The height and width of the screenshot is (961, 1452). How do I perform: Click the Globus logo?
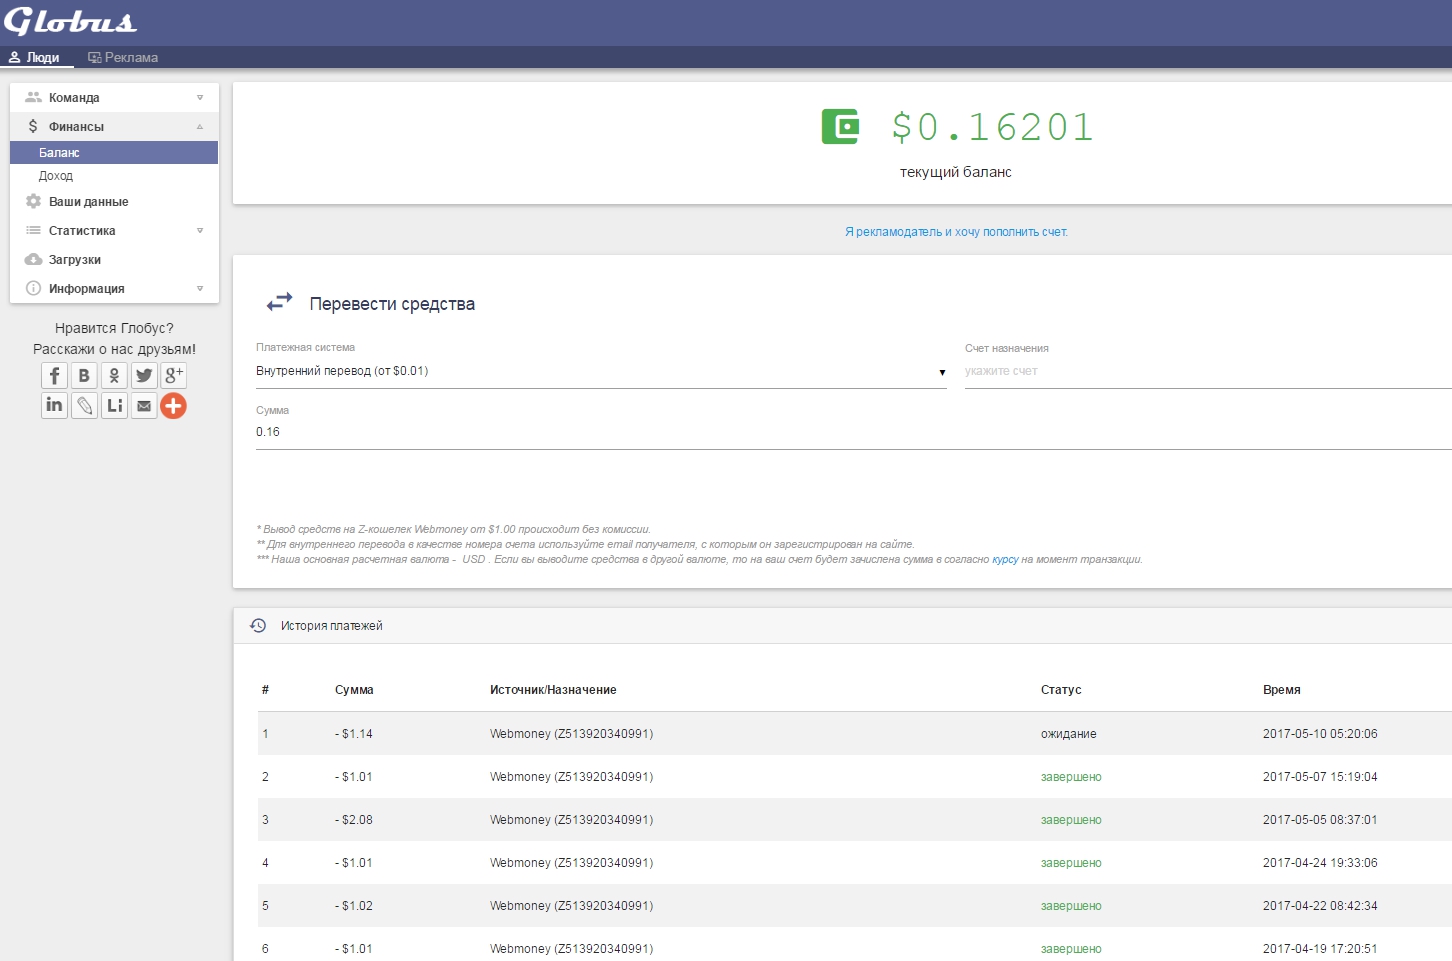click(x=70, y=21)
